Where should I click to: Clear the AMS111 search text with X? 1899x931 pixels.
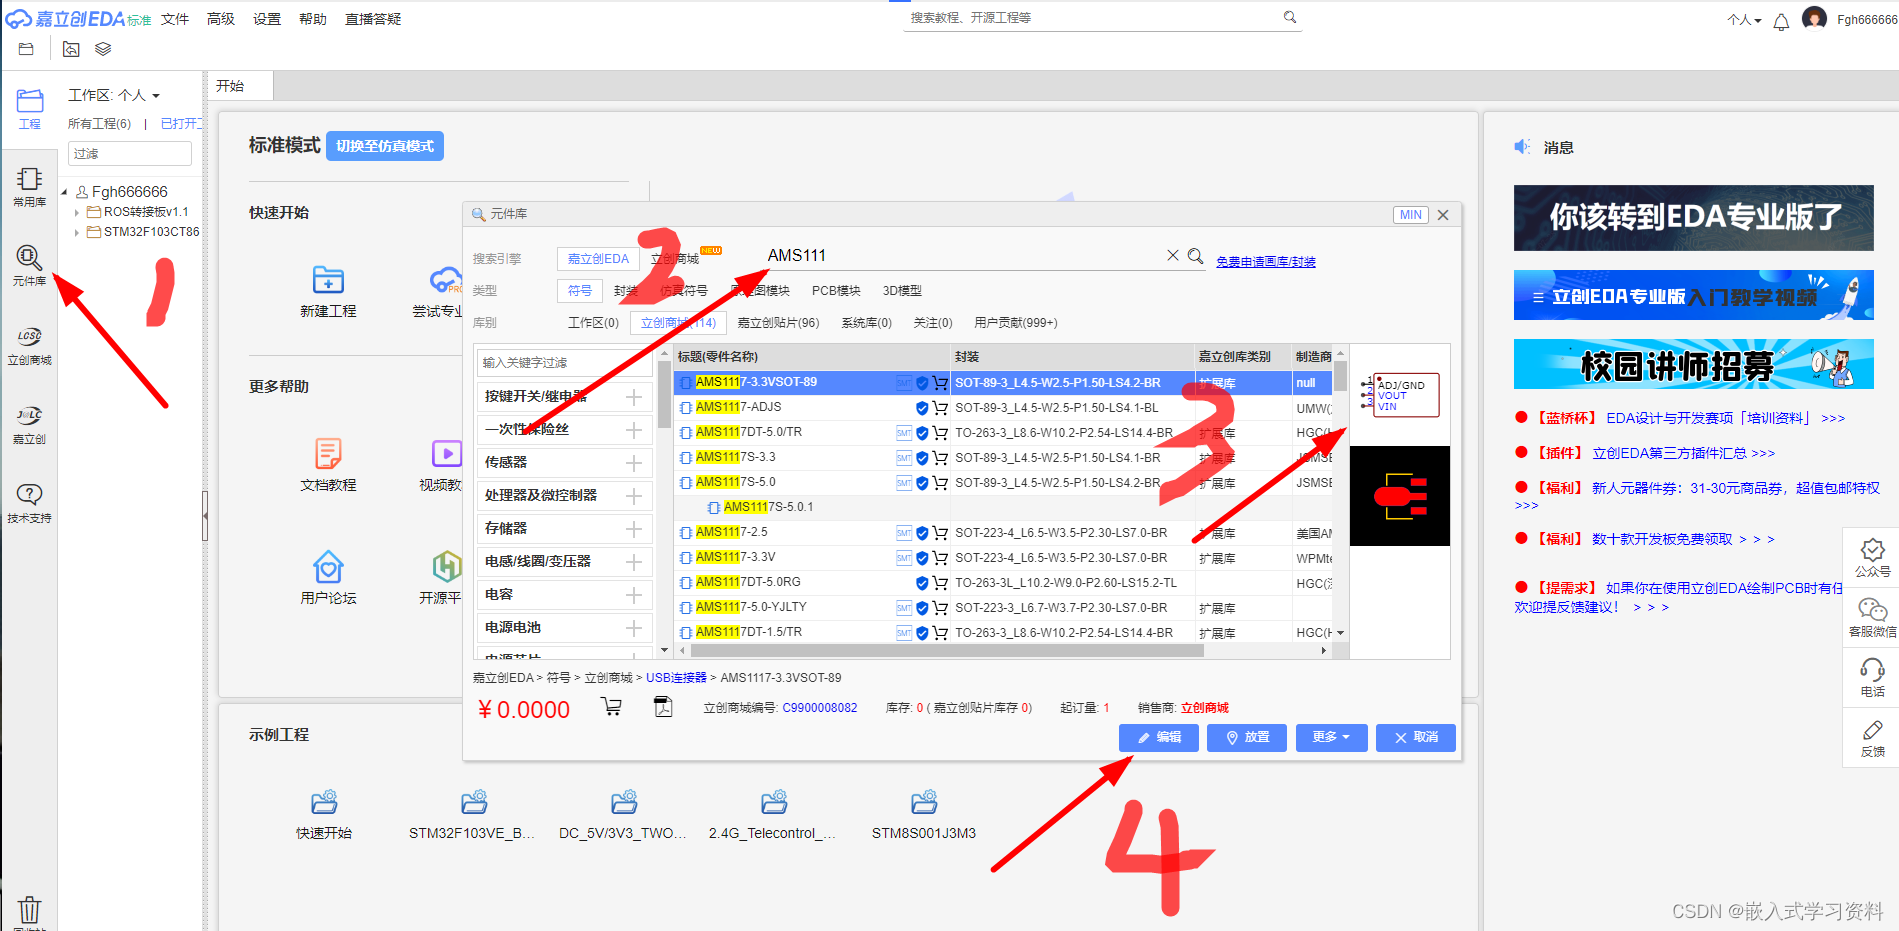pos(1173,256)
